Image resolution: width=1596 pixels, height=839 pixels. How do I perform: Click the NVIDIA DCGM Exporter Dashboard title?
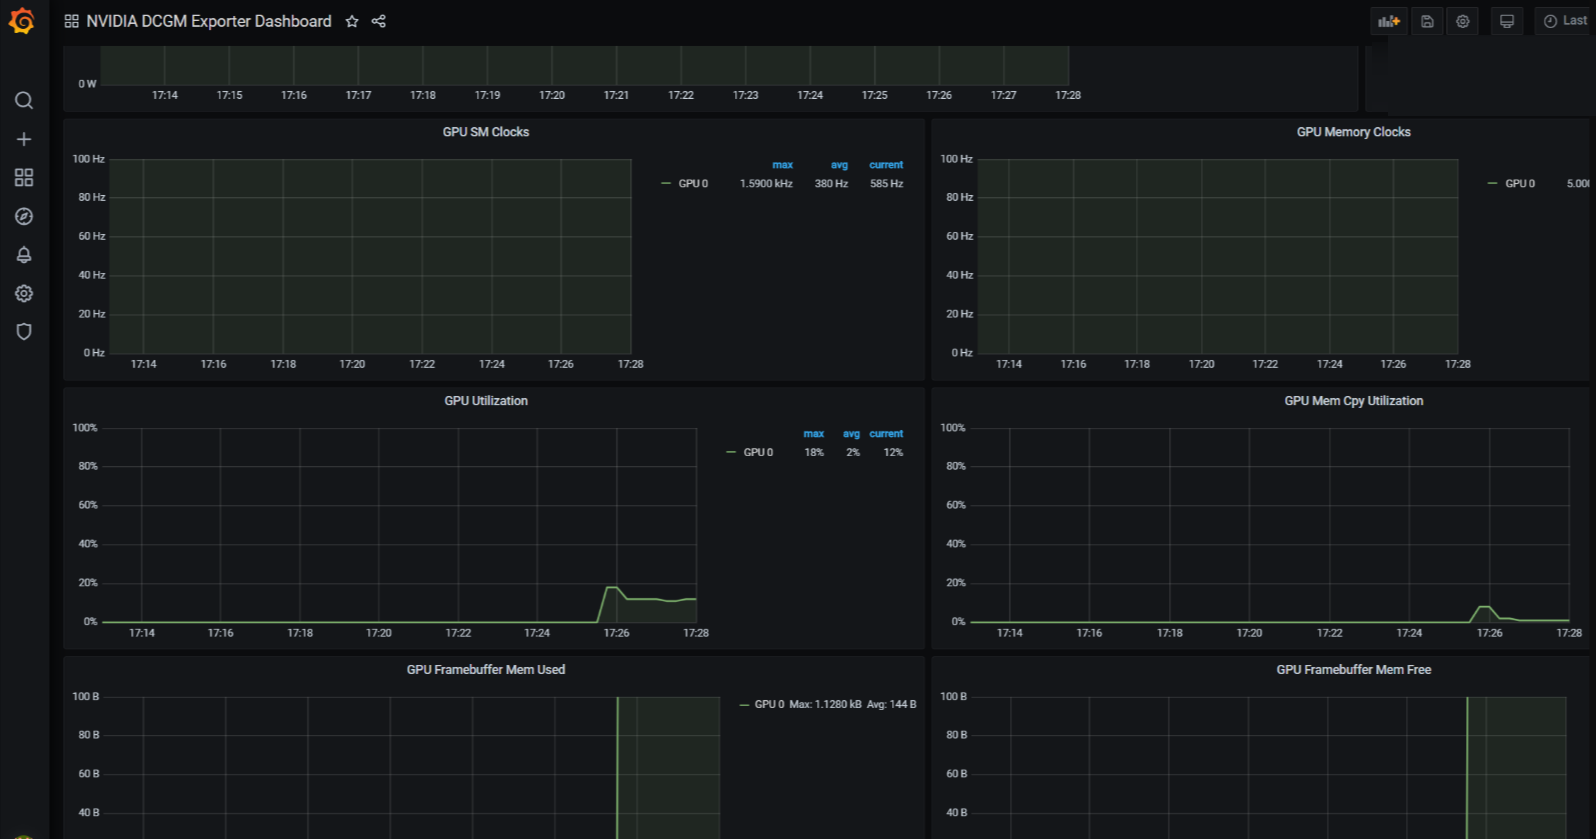pos(209,21)
